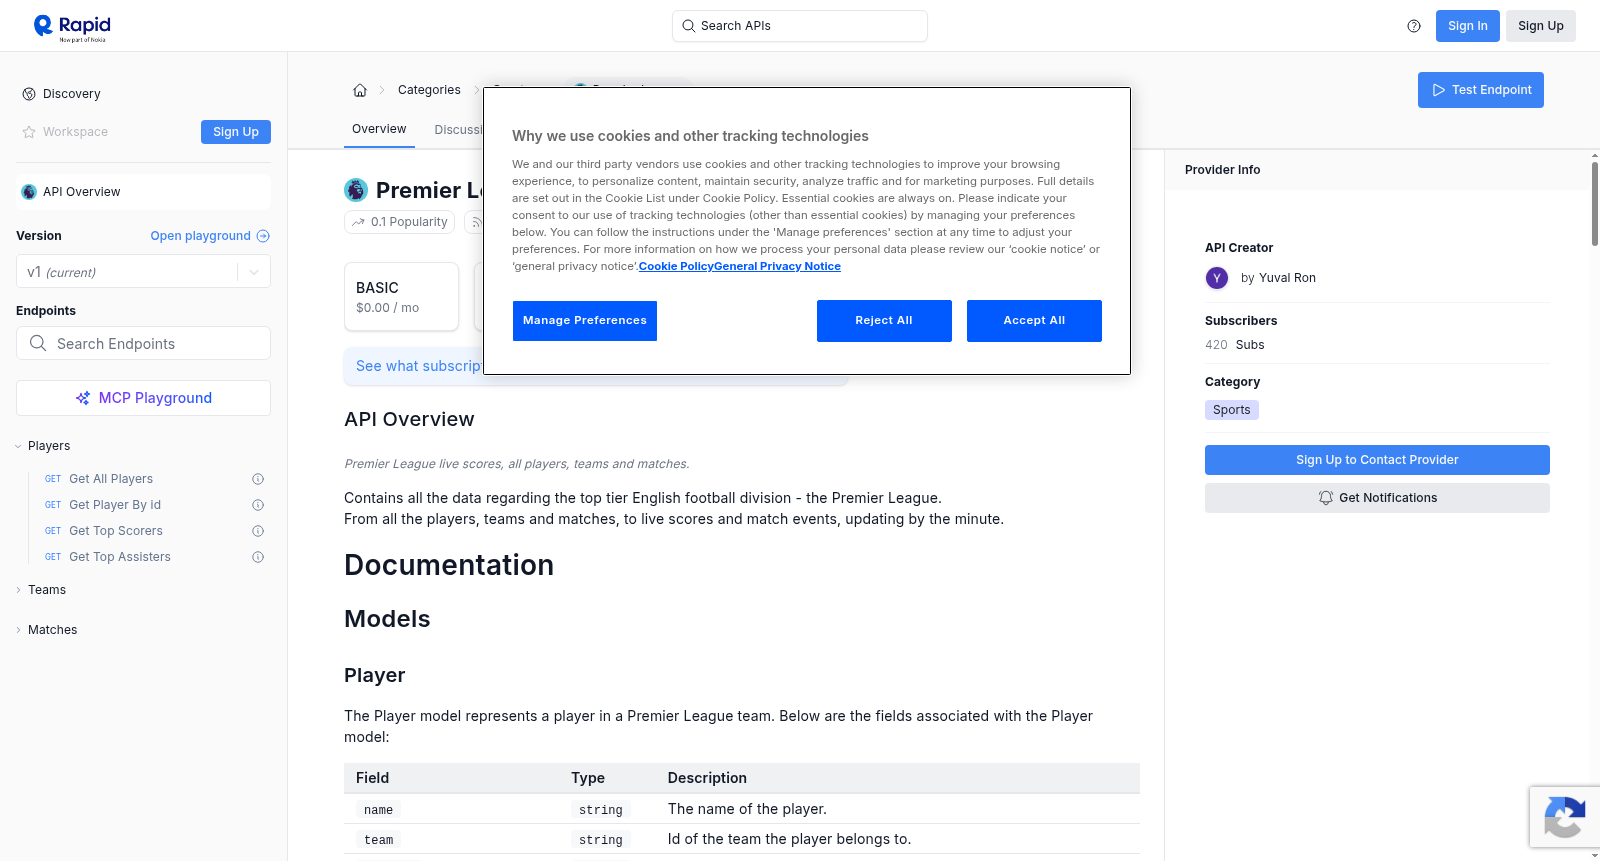Click the header Sign In button
This screenshot has height=861, width=1600.
1468,26
